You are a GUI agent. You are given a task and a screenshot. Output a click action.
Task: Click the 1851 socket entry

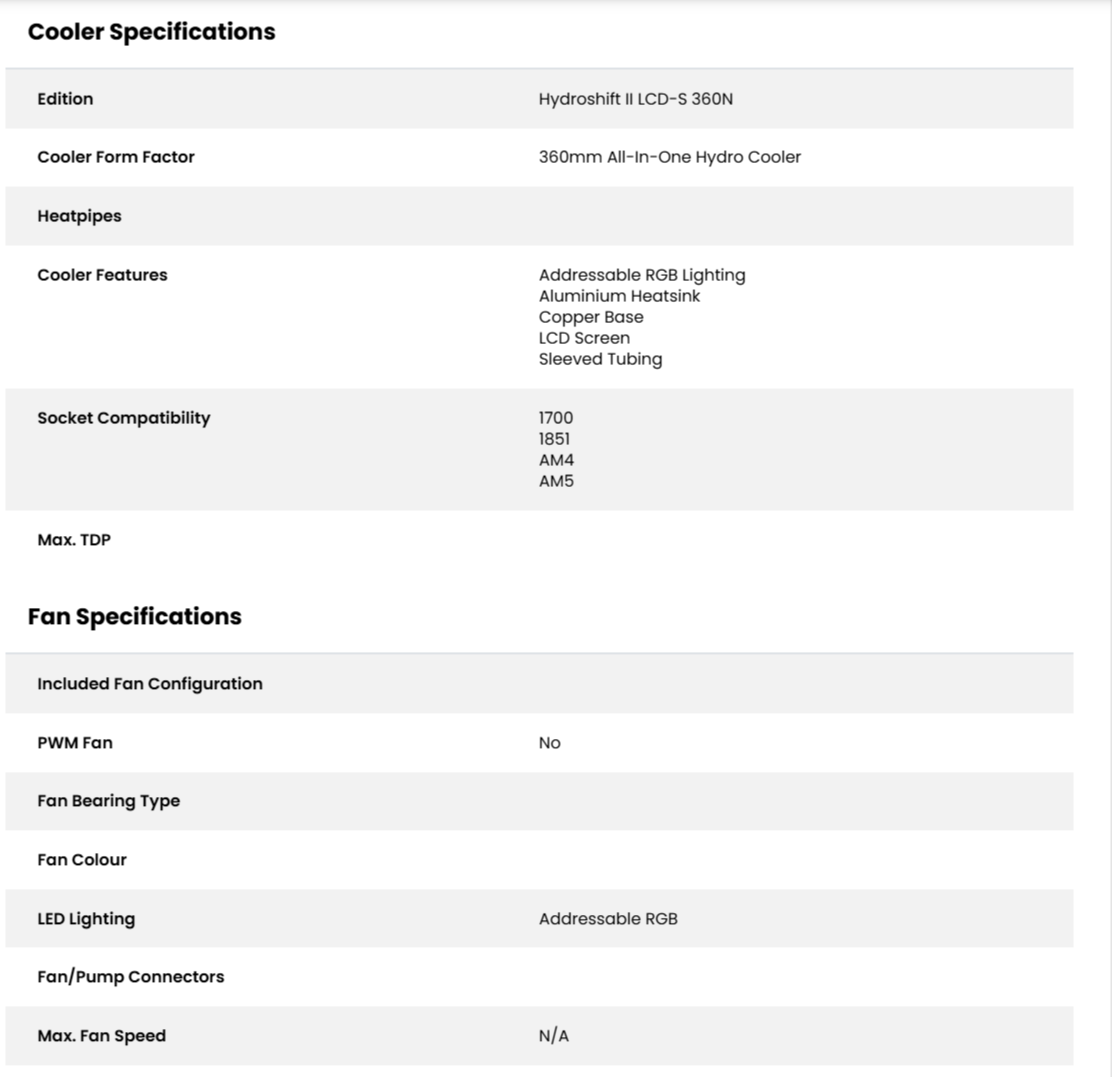(554, 439)
